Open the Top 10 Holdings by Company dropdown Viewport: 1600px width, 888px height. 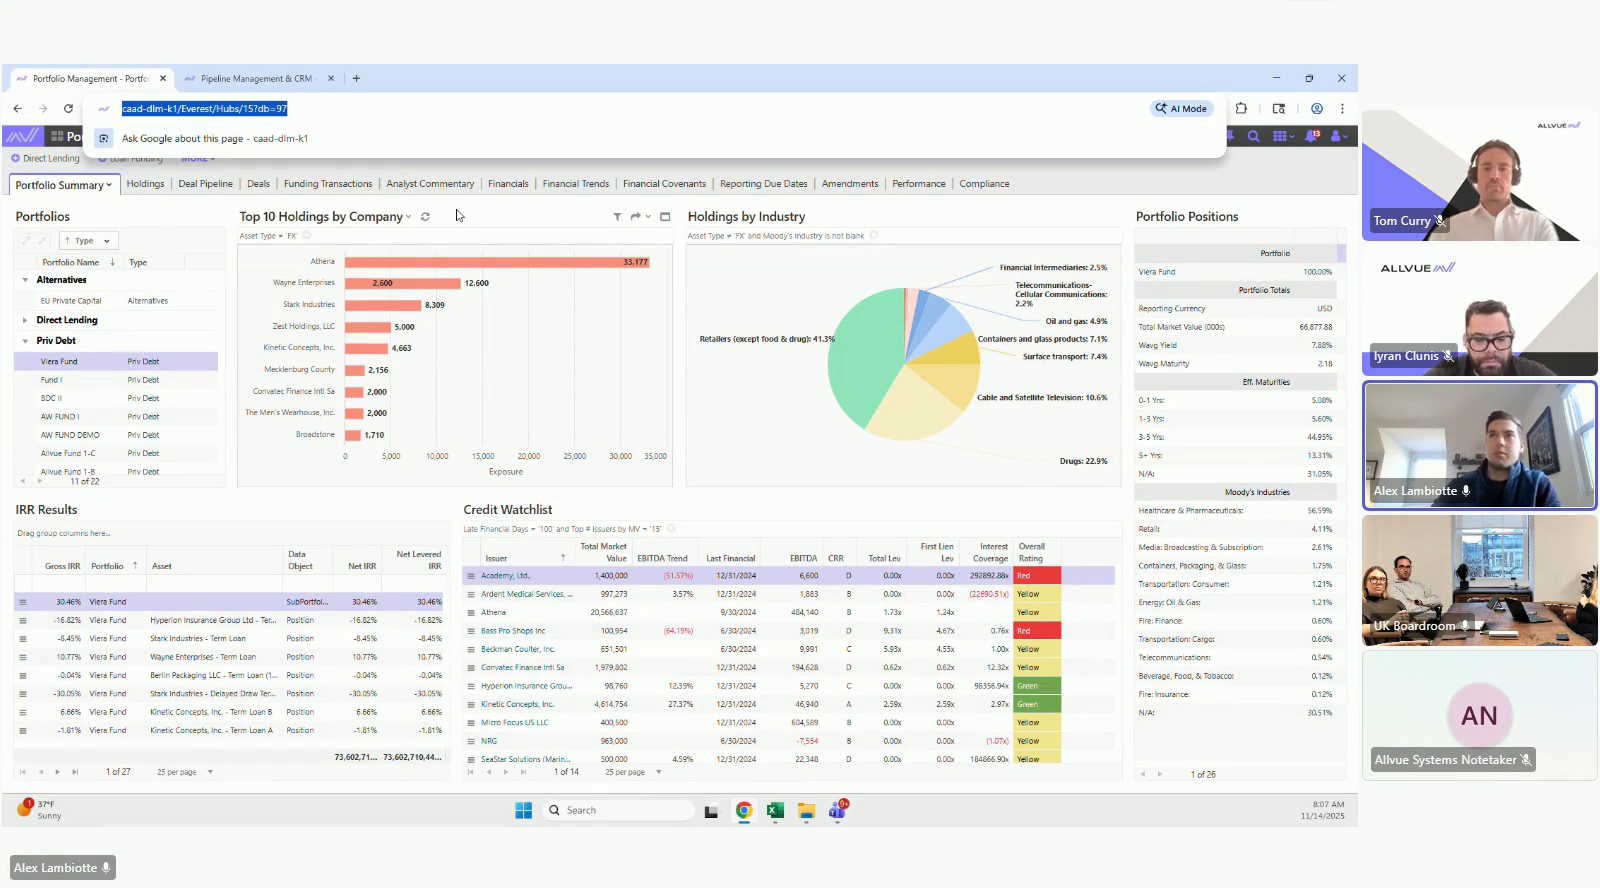point(408,217)
